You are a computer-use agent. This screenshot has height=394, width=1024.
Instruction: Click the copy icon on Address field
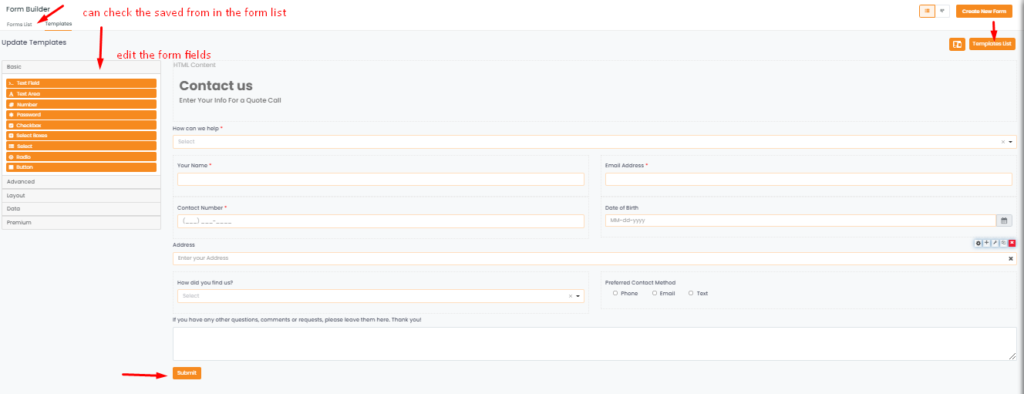[1004, 243]
